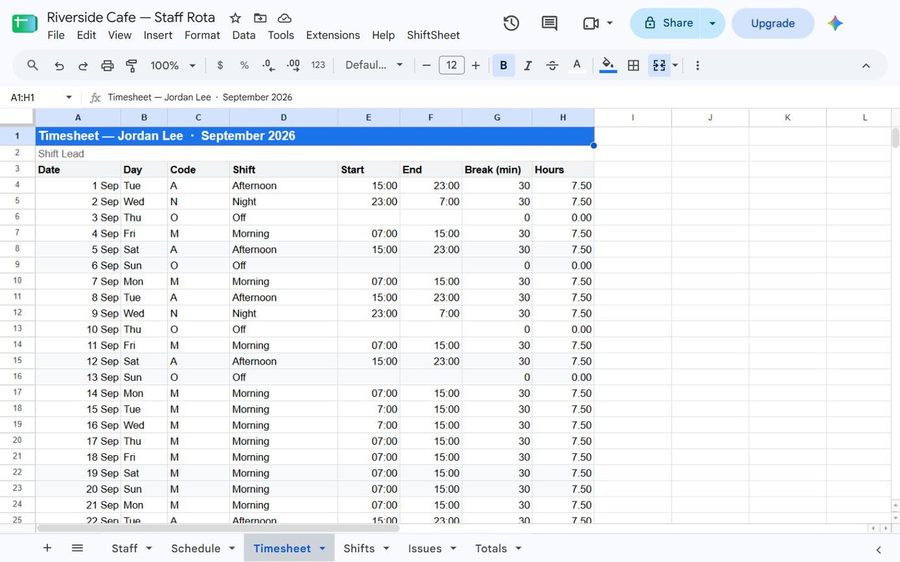The image size is (900, 562).
Task: Select the Break (min) header cell
Action: point(496,169)
